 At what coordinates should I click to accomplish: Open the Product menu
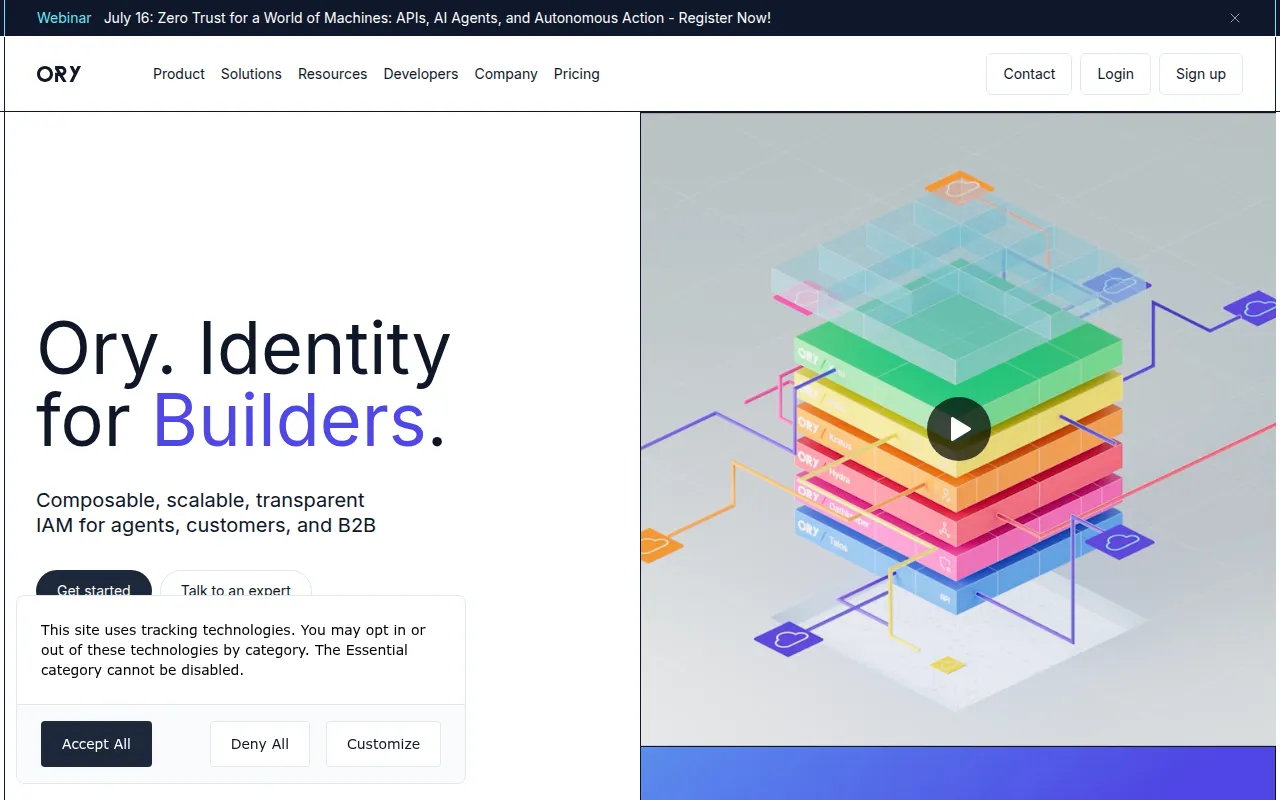pyautogui.click(x=179, y=74)
